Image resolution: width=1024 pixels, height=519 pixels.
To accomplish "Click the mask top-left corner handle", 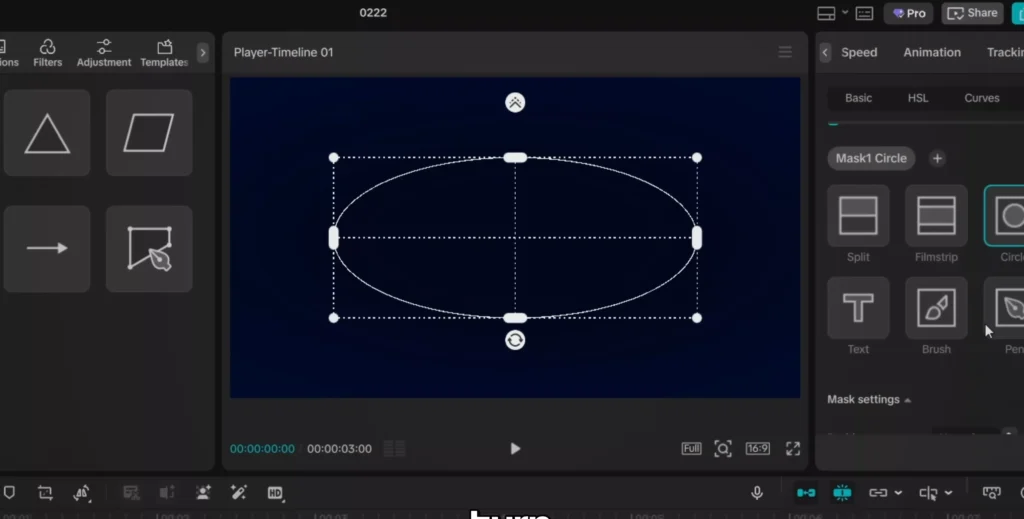I will 334,157.
